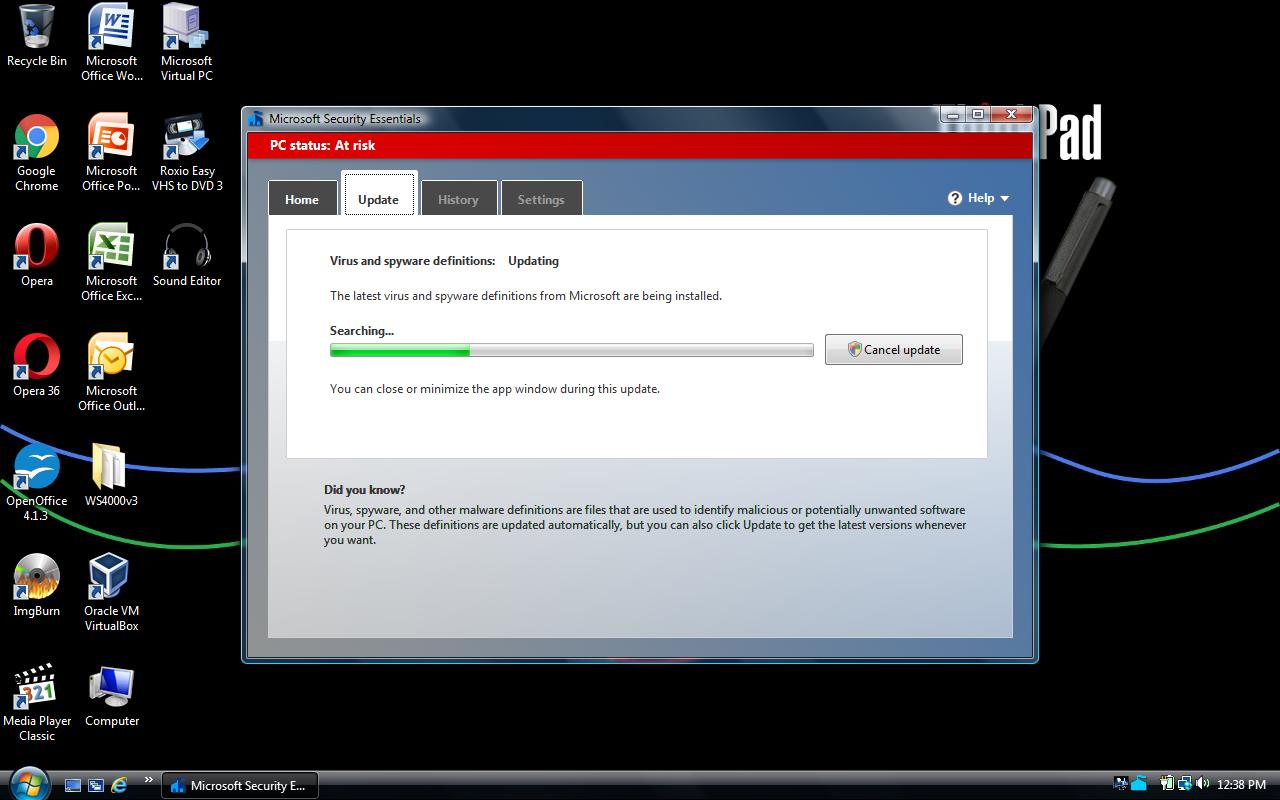This screenshot has height=800, width=1280.
Task: Select the Opera 36 desktop shortcut
Action: 37,366
